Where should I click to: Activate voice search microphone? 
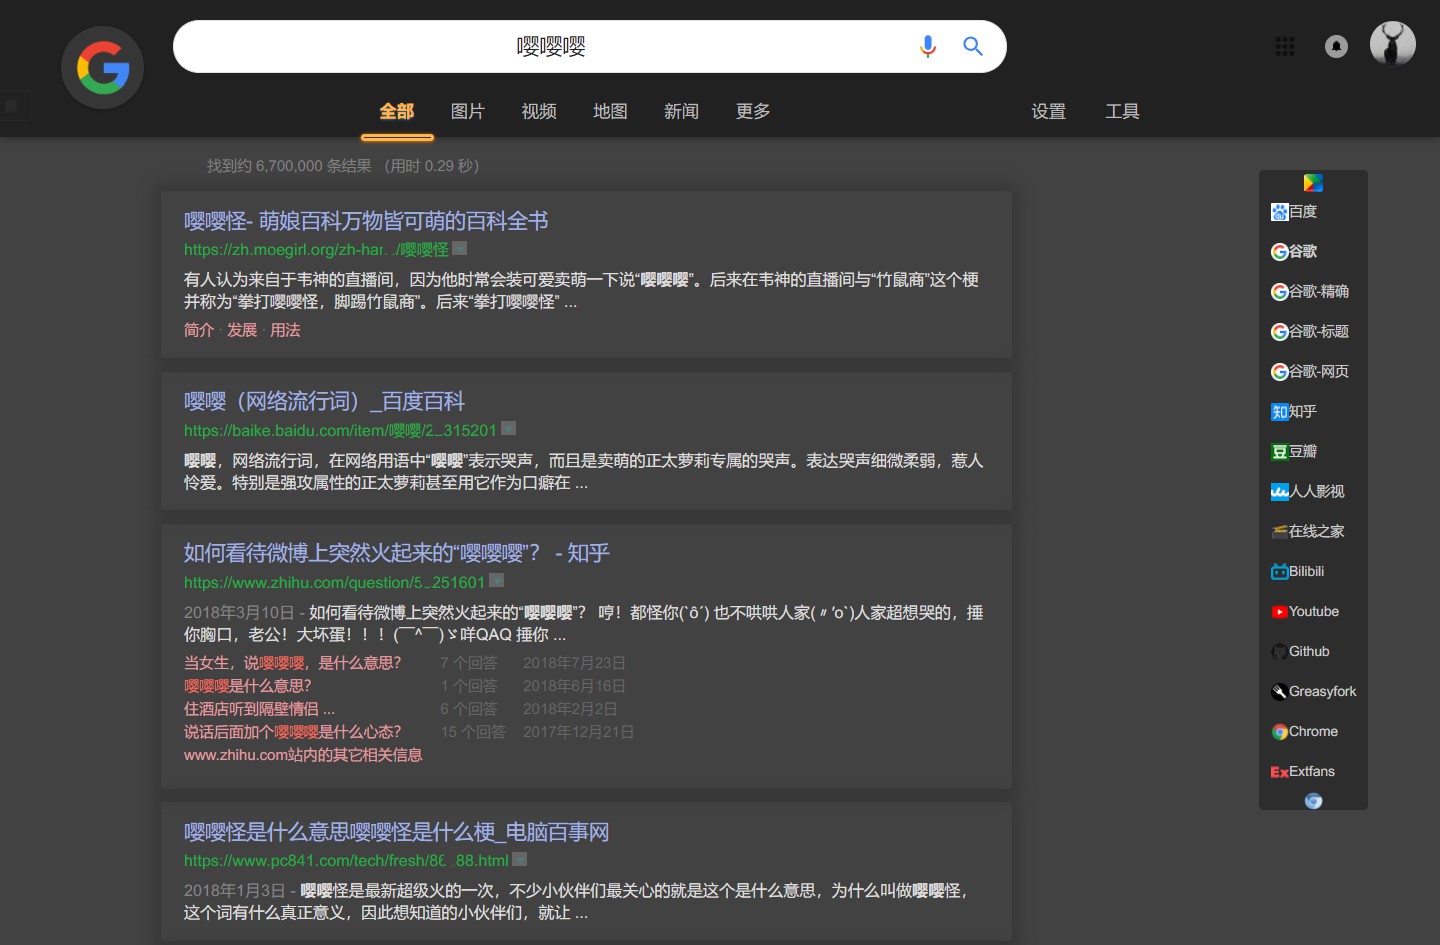coord(927,46)
